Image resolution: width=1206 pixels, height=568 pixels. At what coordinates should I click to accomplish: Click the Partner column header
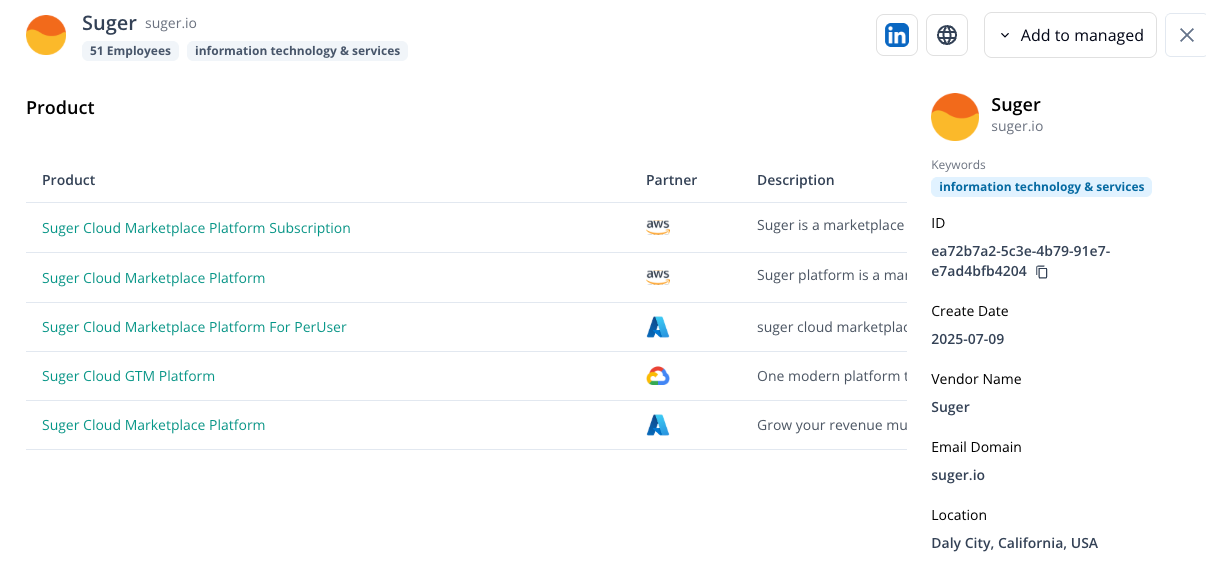[671, 180]
